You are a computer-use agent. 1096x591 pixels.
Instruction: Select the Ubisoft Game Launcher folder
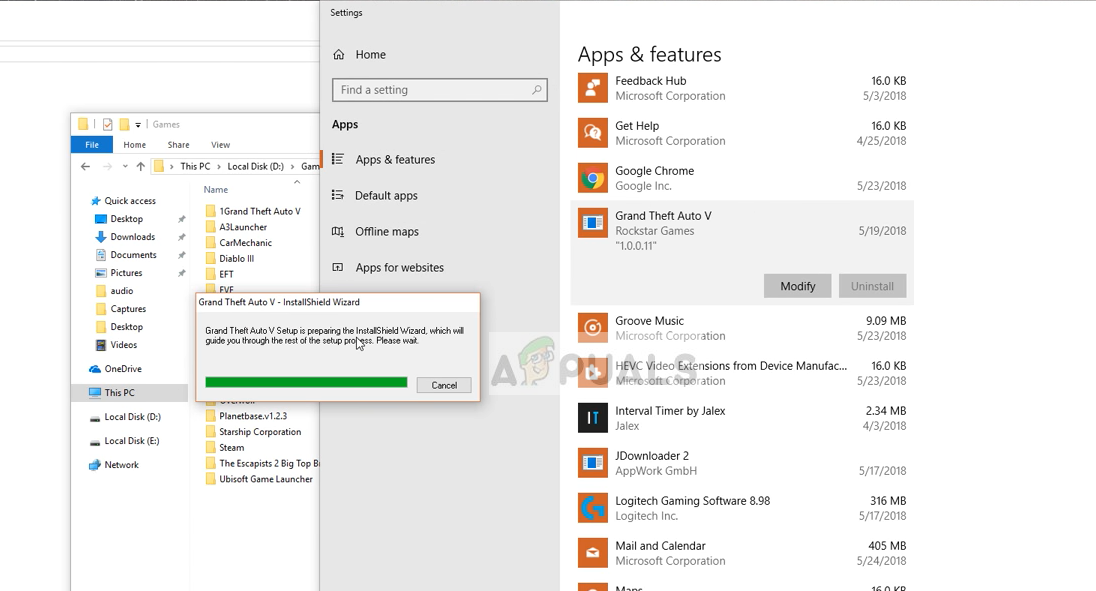click(x=266, y=479)
